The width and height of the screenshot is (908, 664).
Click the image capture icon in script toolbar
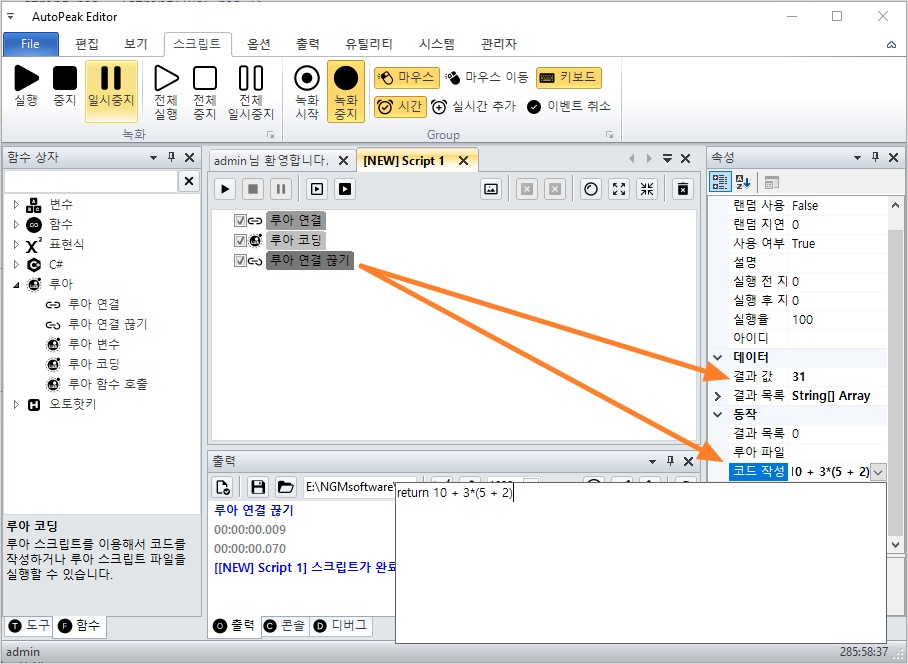(x=491, y=189)
